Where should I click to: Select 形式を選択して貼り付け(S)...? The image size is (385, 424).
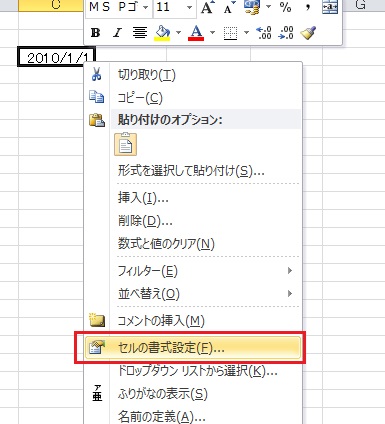coord(193,171)
